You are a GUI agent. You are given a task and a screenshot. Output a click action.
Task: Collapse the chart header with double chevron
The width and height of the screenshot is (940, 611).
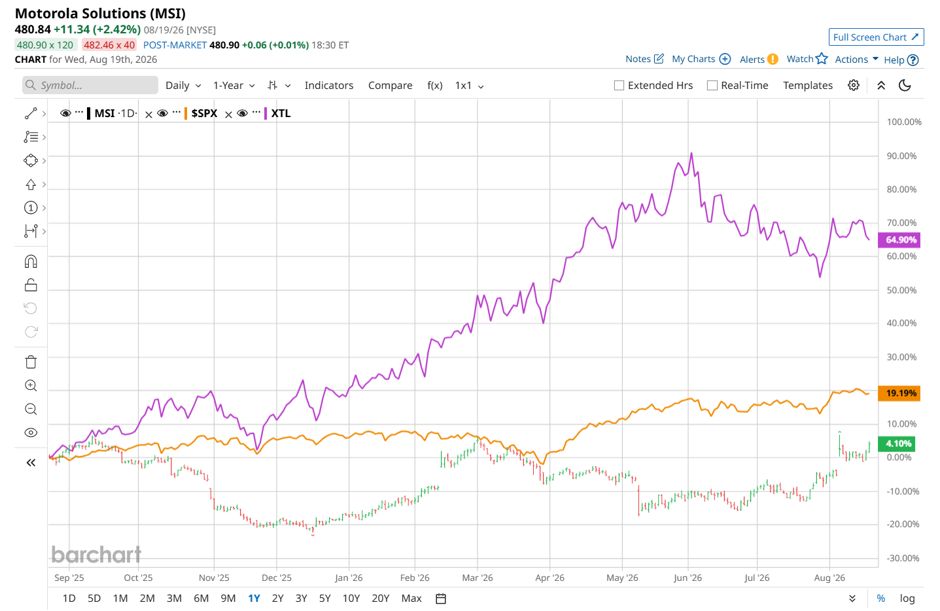pyautogui.click(x=881, y=85)
